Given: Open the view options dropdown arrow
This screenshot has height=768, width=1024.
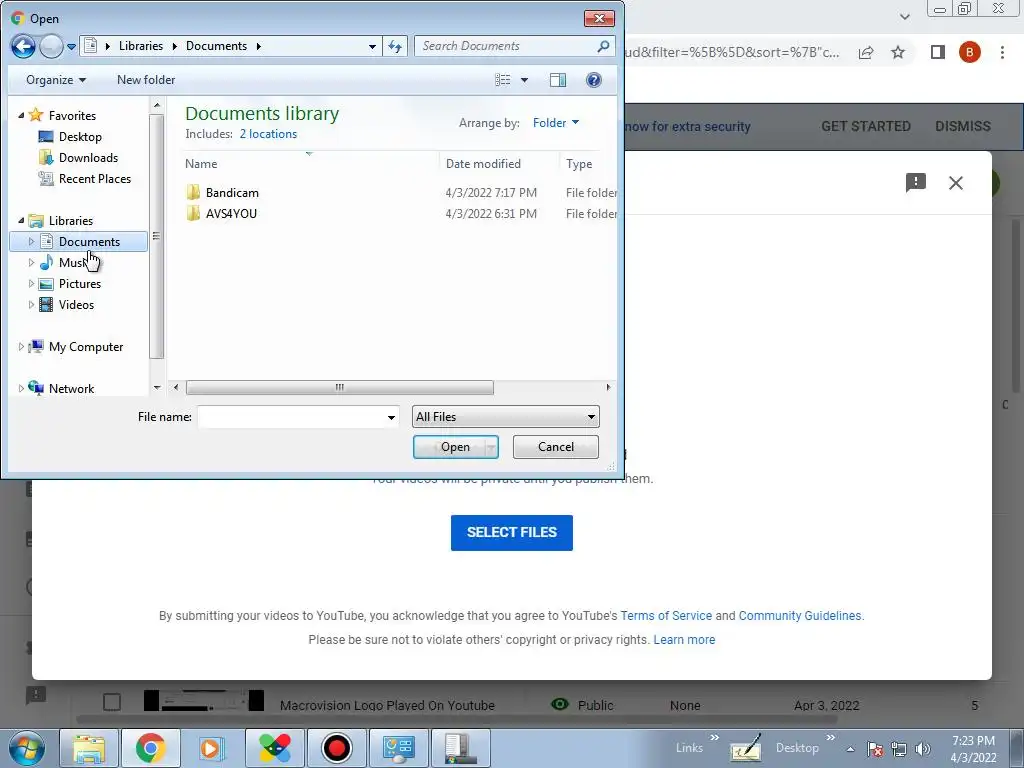Looking at the screenshot, I should [524, 80].
